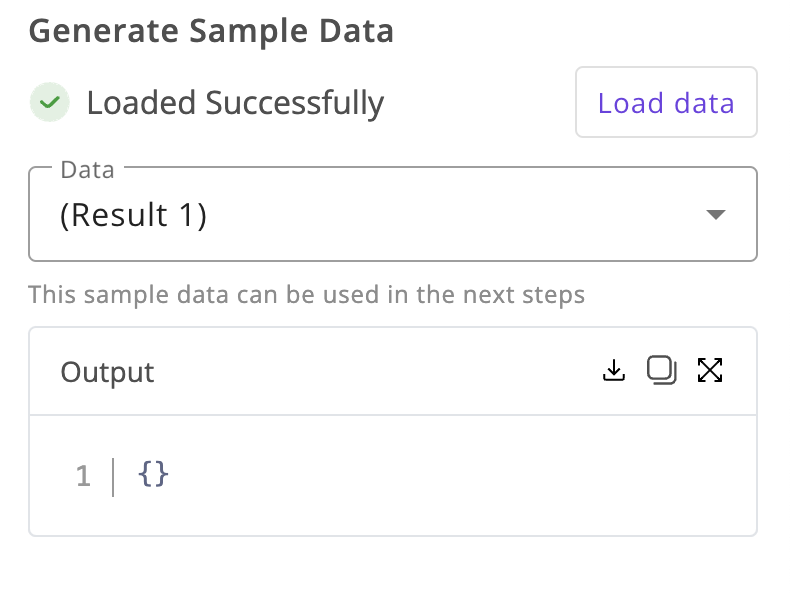The height and width of the screenshot is (596, 790).
Task: Click the Output panel header label
Action: (x=107, y=373)
